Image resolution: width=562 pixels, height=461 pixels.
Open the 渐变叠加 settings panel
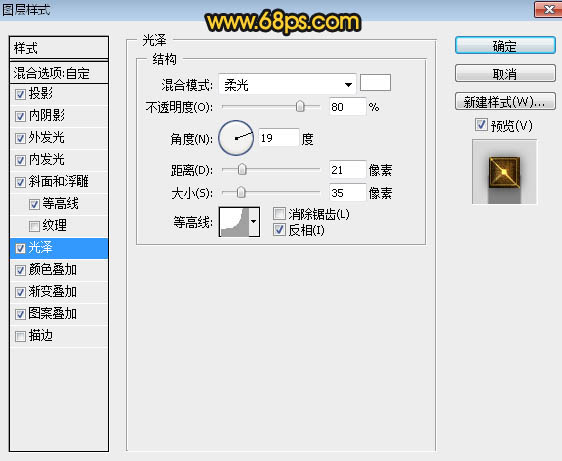tap(53, 292)
